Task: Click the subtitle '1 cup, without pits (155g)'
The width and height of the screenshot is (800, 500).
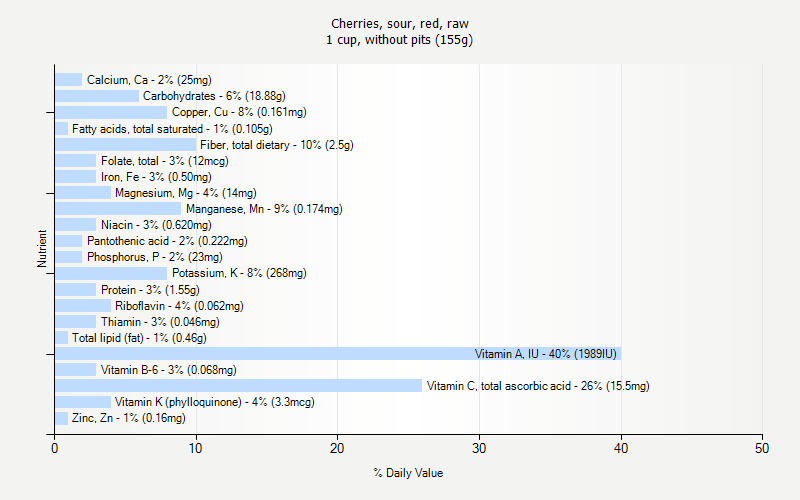Action: (x=399, y=40)
